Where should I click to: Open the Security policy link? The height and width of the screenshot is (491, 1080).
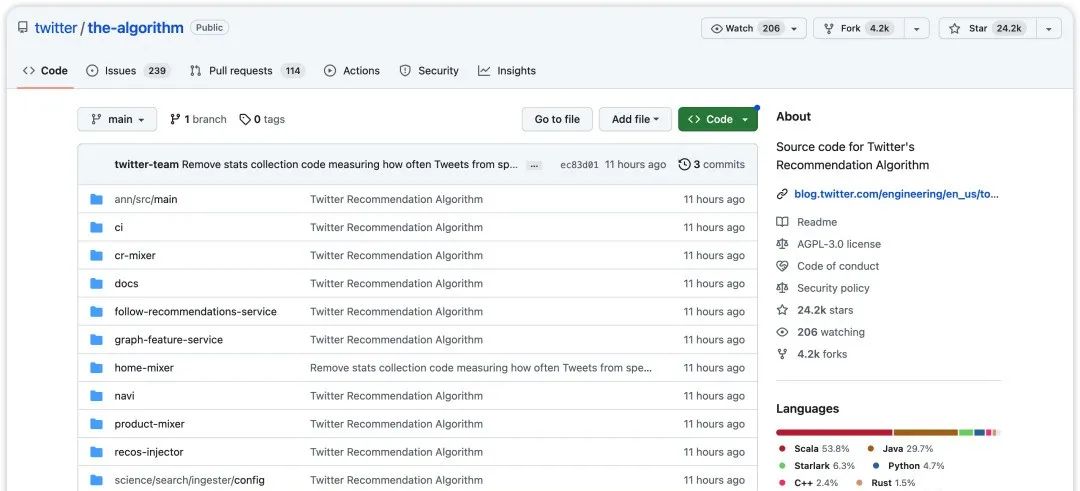[x=833, y=288]
